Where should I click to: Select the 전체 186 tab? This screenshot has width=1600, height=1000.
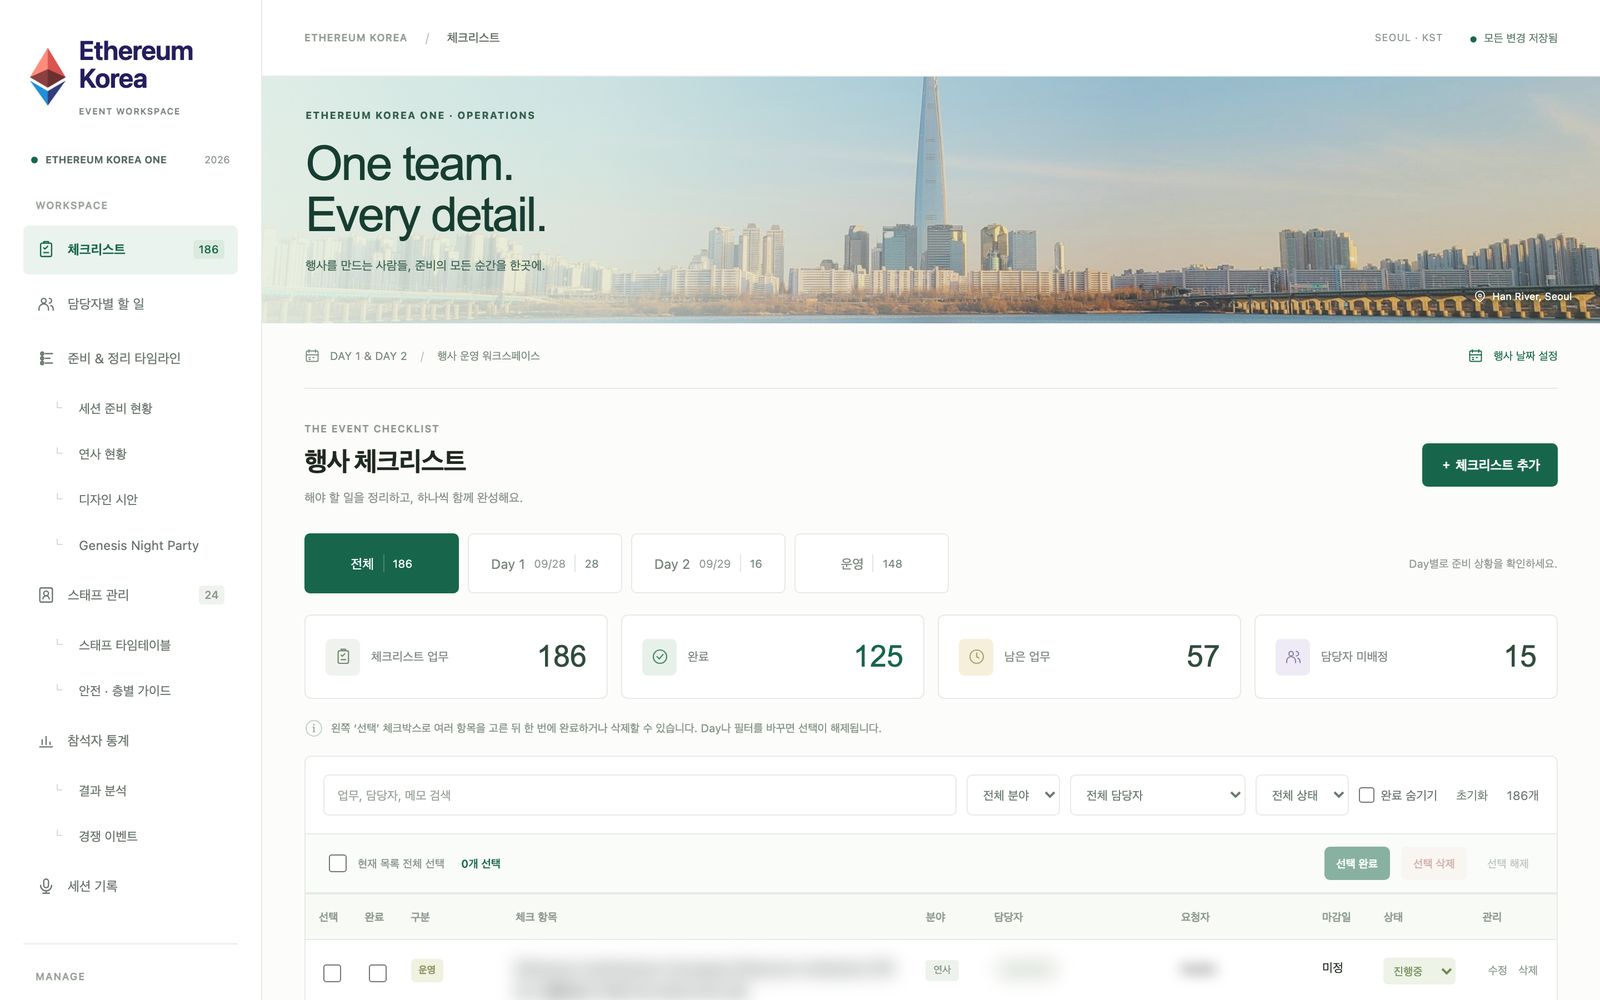tap(381, 563)
